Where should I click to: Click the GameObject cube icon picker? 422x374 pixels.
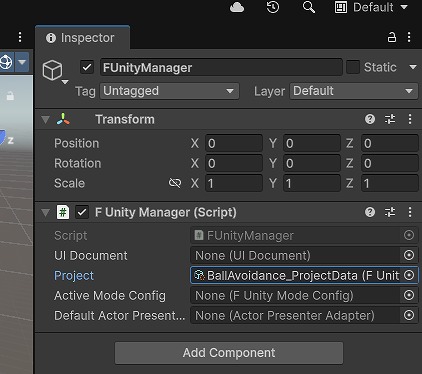coord(53,71)
